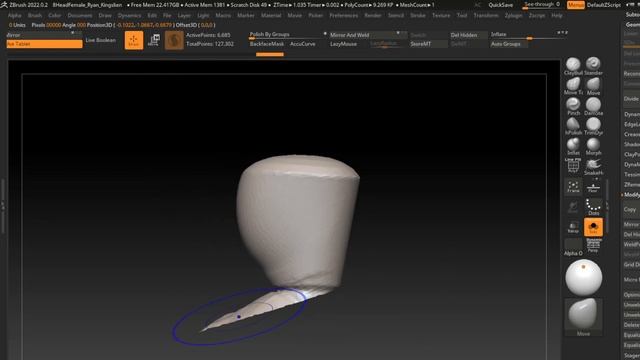
Task: Adjust the LazyRadius slider
Action: [x=384, y=44]
